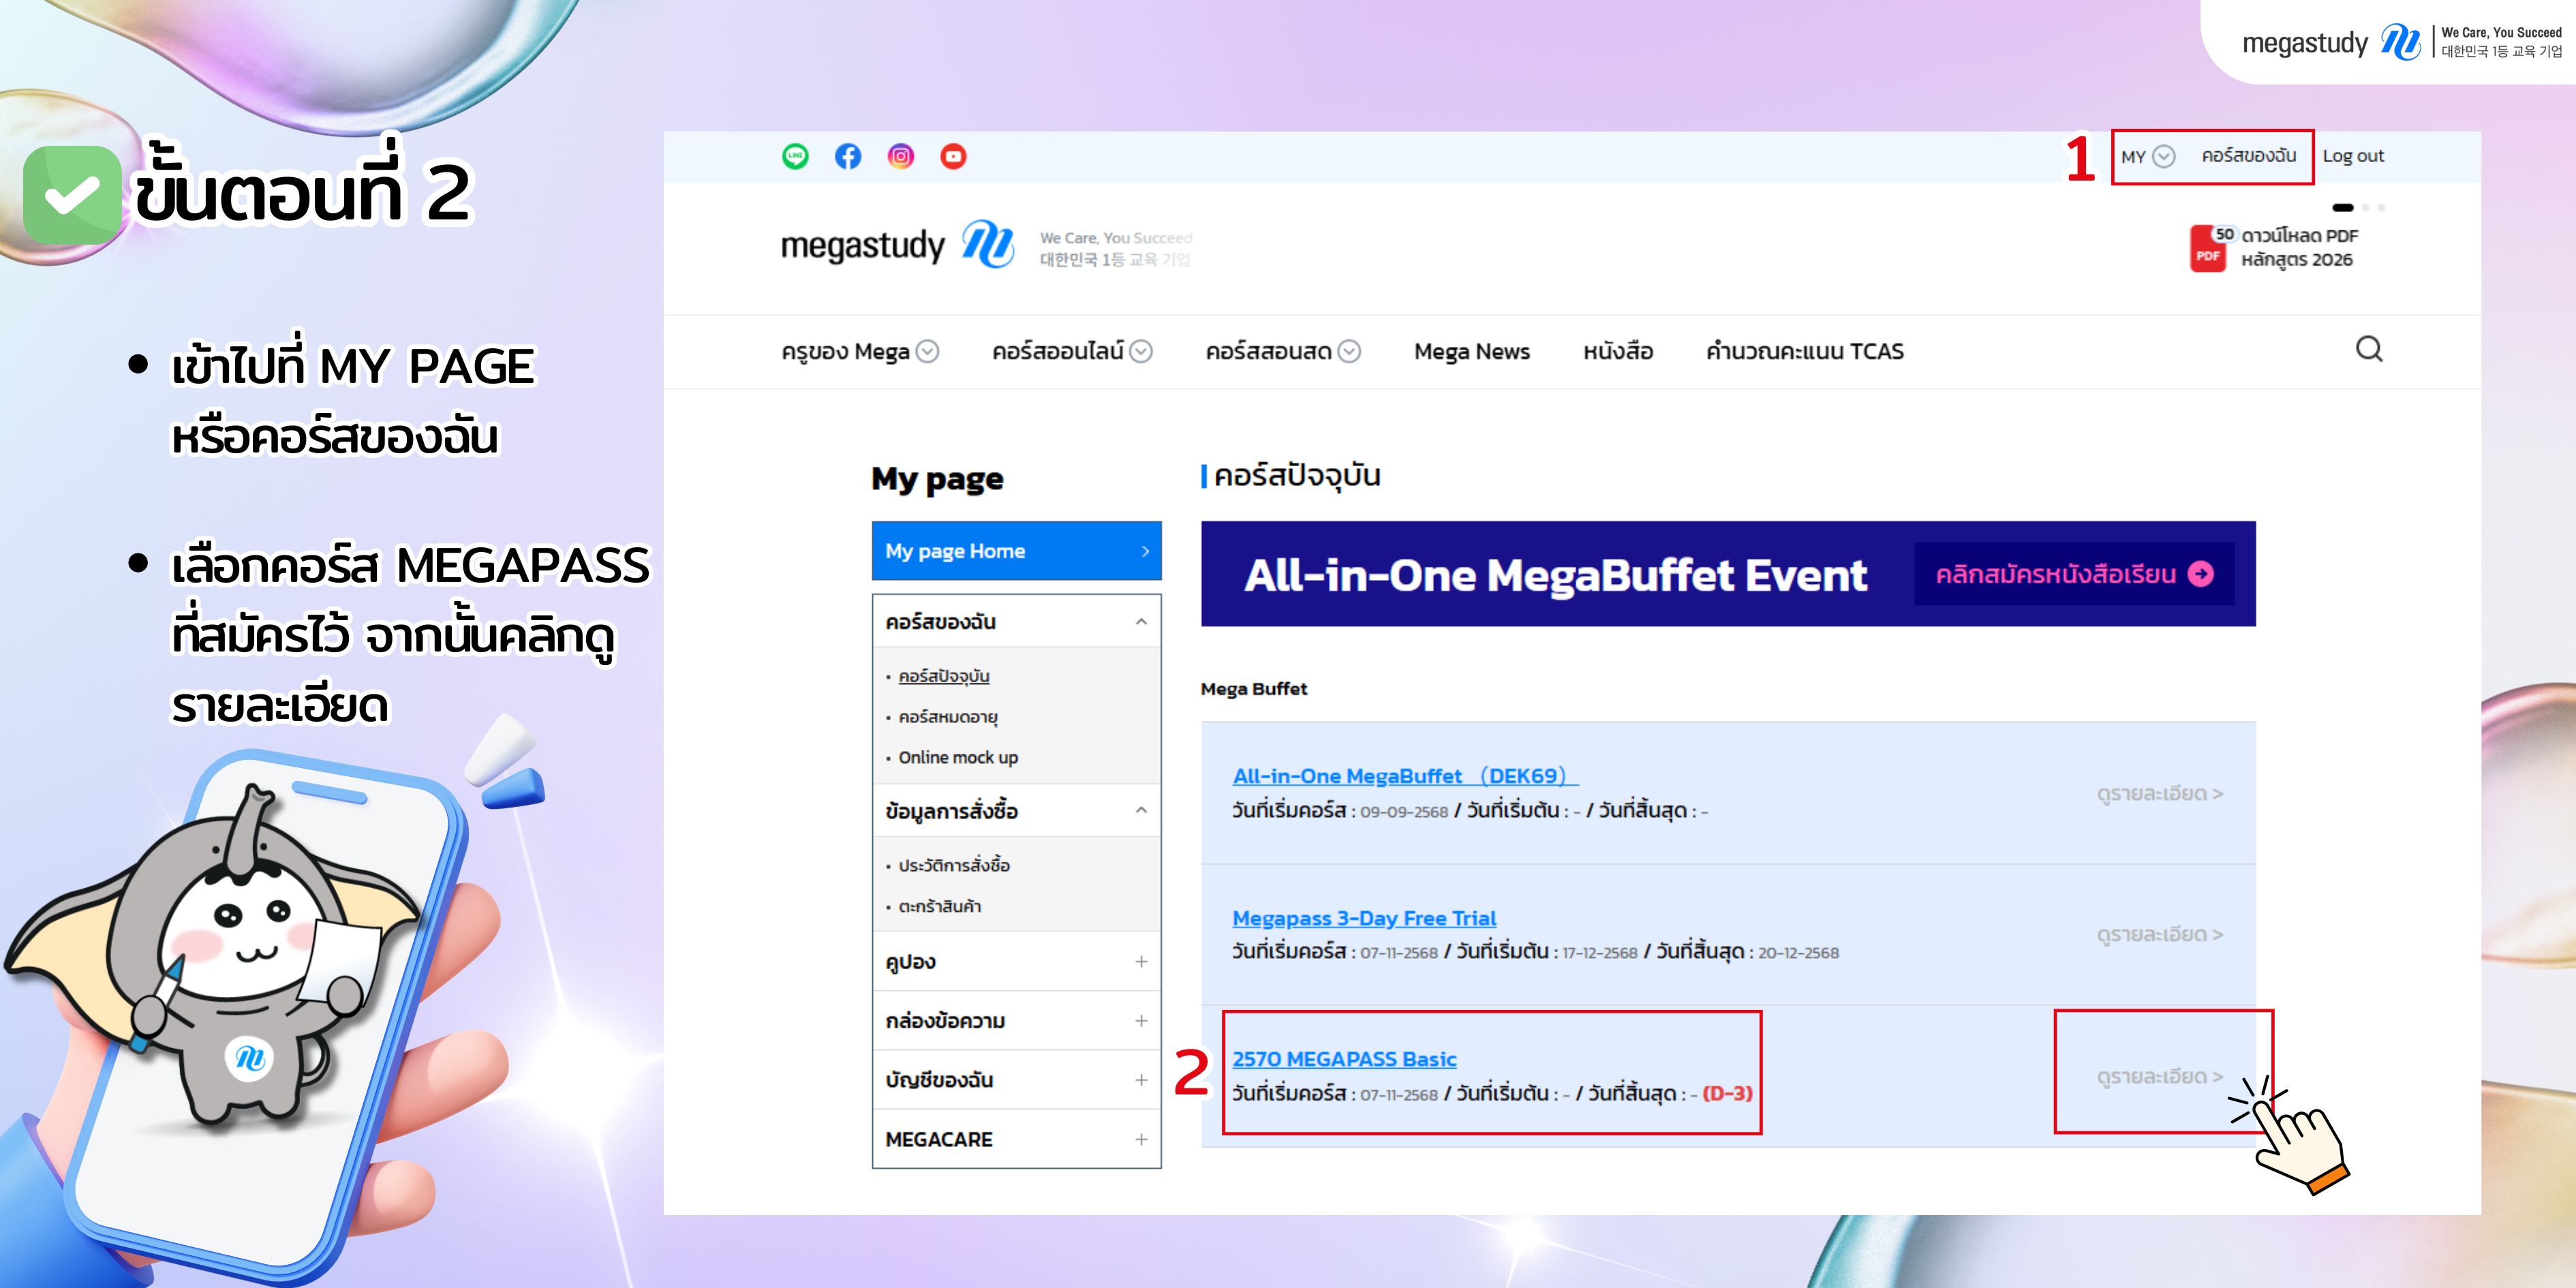Click the arrow on MegaBuffet banner button
This screenshot has height=1288, width=2576.
[x=2201, y=574]
